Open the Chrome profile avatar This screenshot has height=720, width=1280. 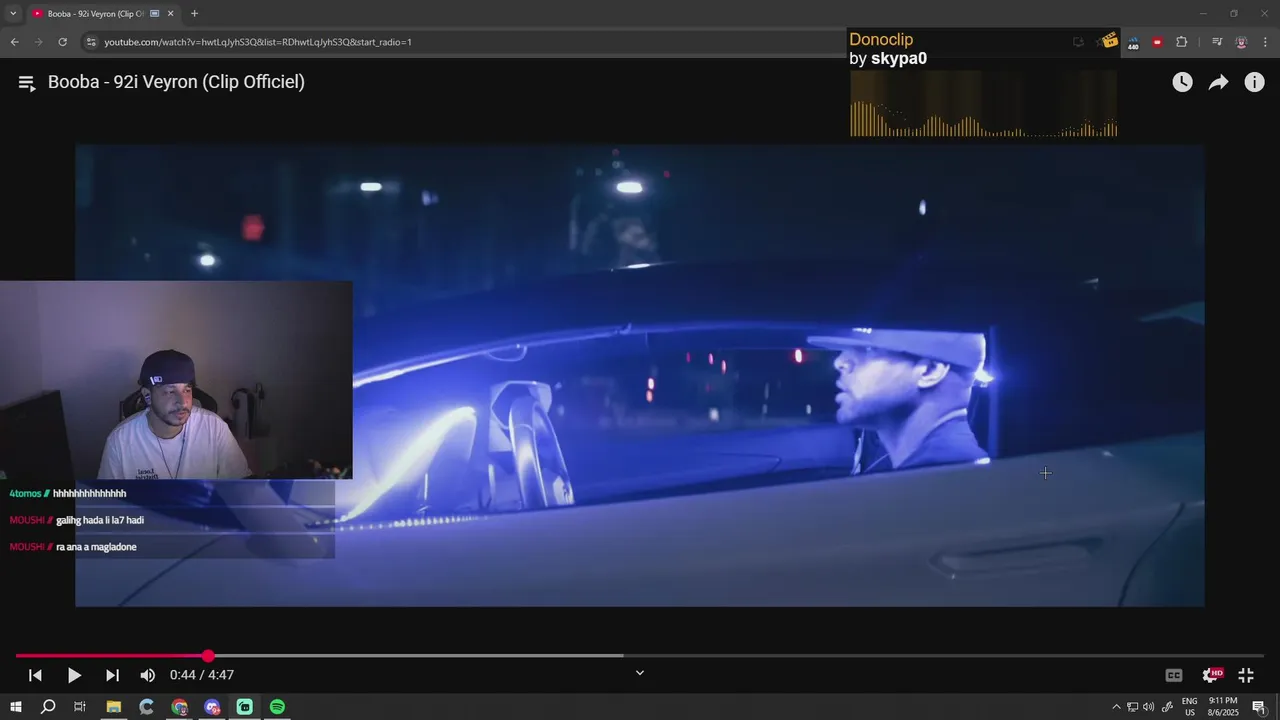[1241, 42]
